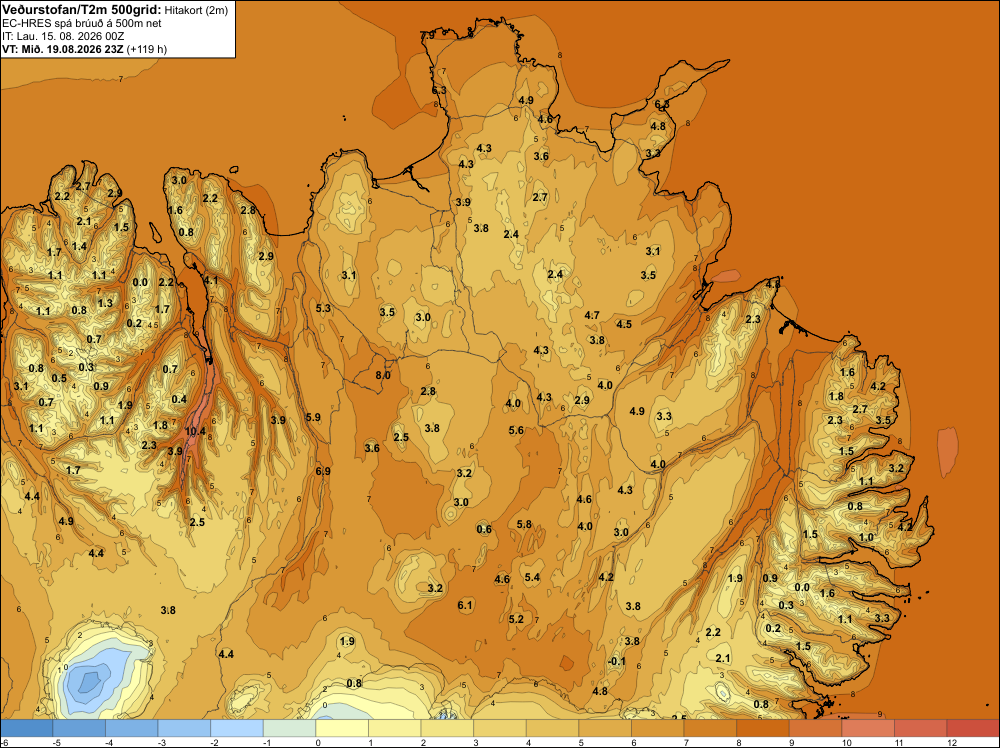Click the title "Veðurstofan/T2m 500grid:"
Image resolution: width=1000 pixels, height=748 pixels.
(x=81, y=10)
